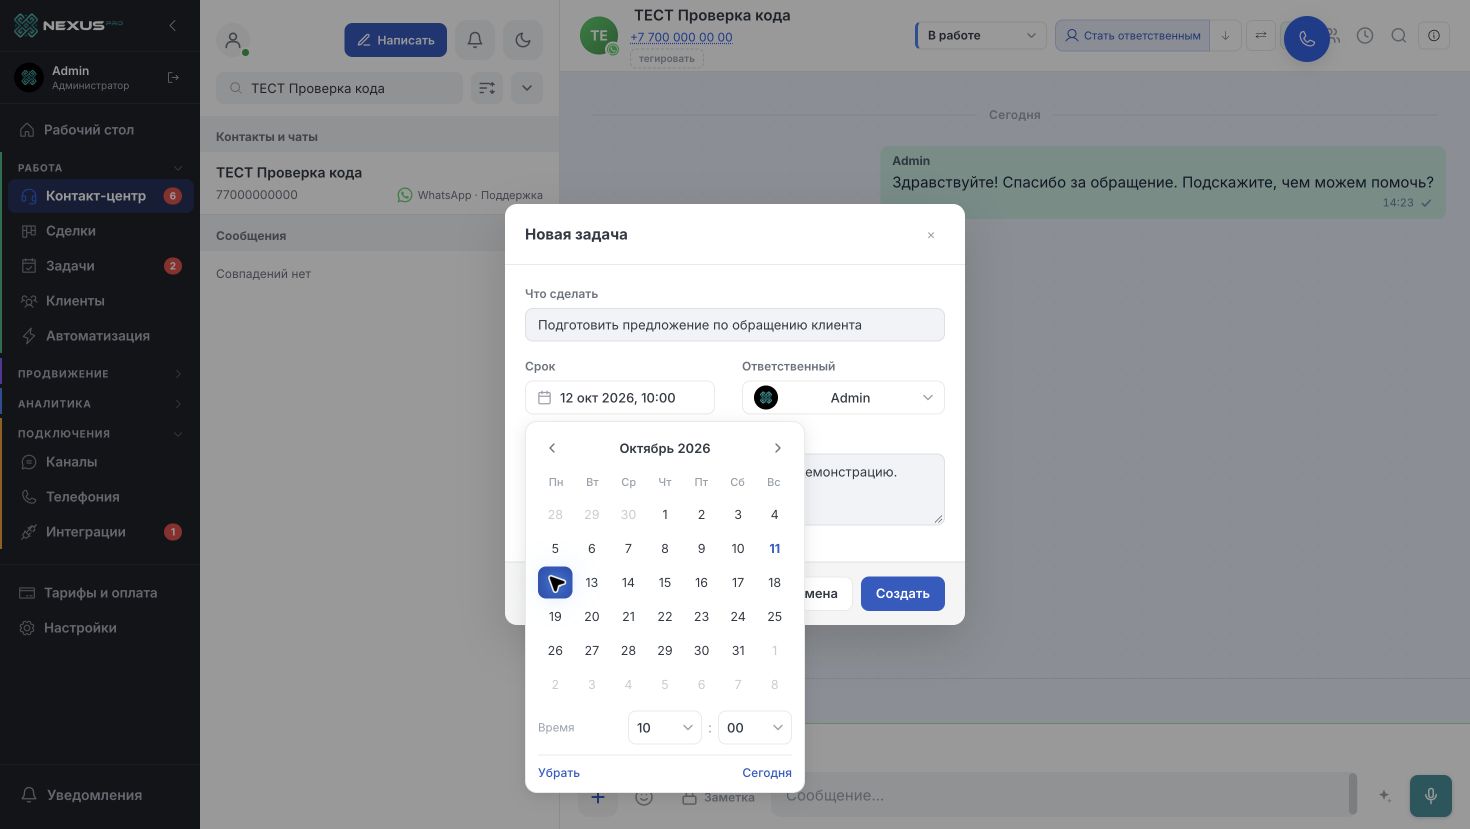Click the Что сделать task text field
This screenshot has height=829, width=1470.
click(735, 325)
